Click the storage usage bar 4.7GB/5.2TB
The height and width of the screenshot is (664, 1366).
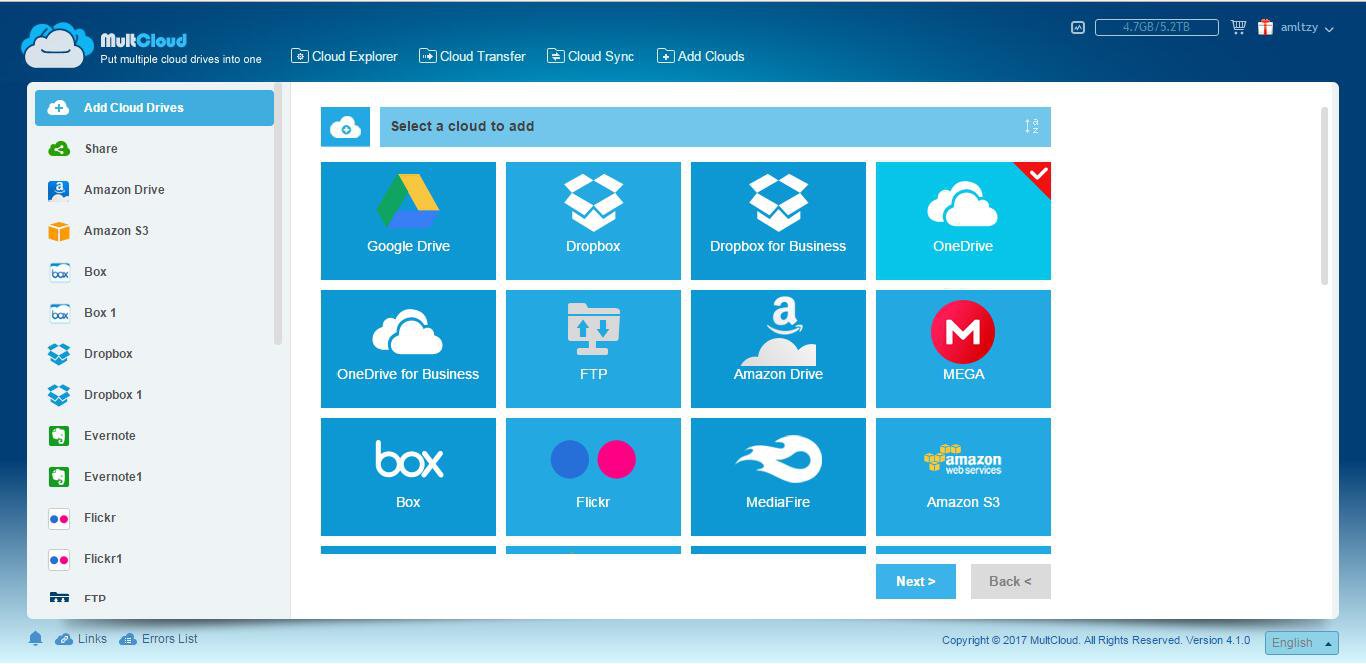coord(1156,27)
